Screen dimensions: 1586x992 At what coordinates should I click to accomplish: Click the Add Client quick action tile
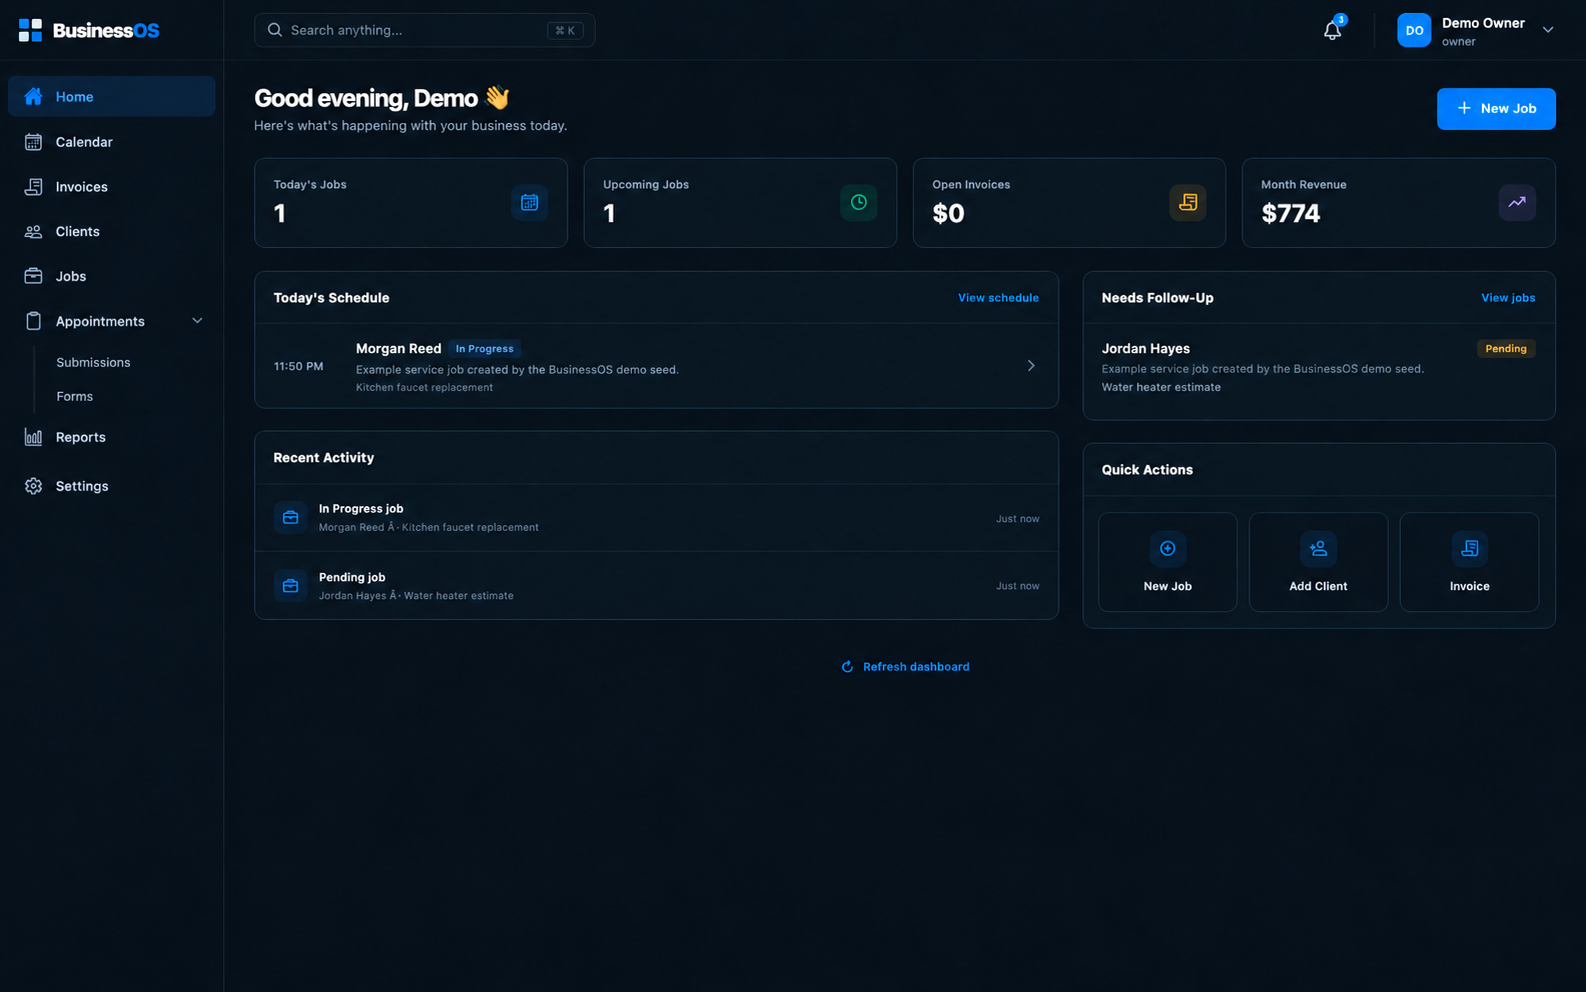[x=1318, y=562]
